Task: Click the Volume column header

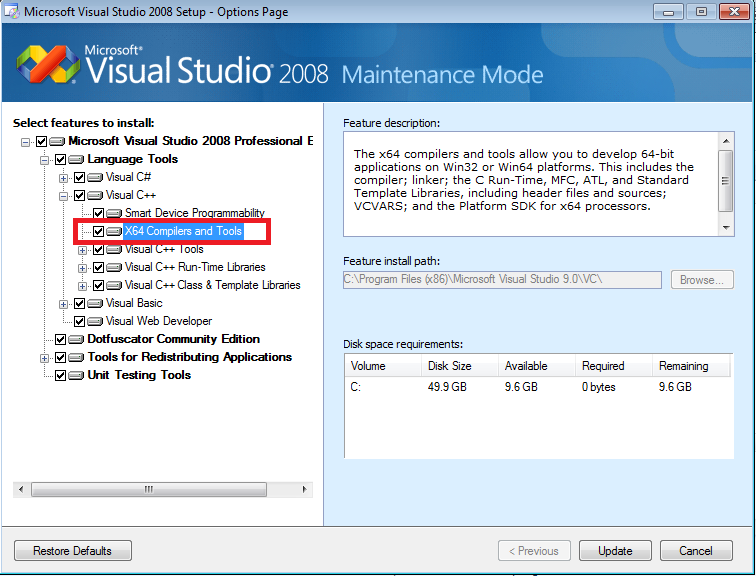Action: coord(383,366)
